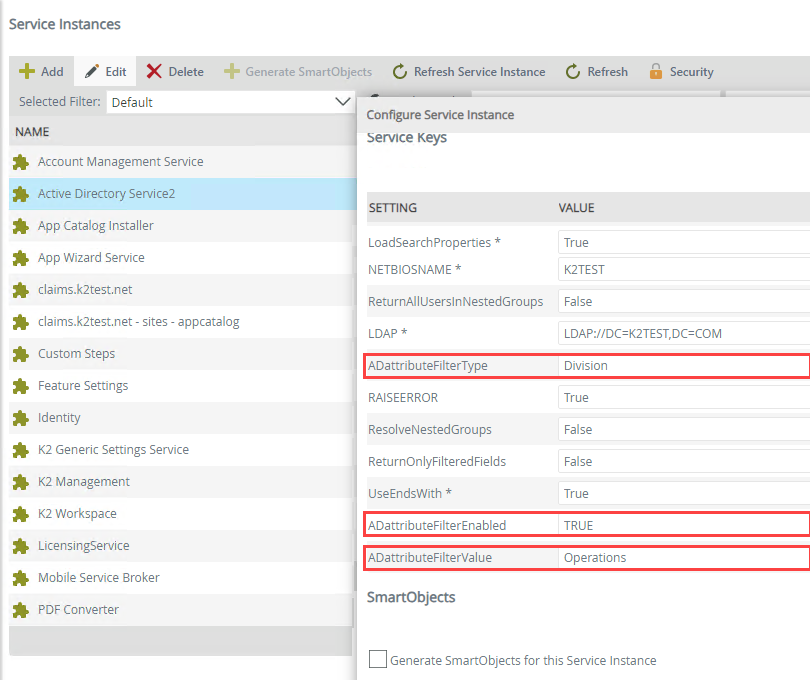Viewport: 810px width, 680px height.
Task: Click the pencil Edit icon
Action: (x=92, y=72)
